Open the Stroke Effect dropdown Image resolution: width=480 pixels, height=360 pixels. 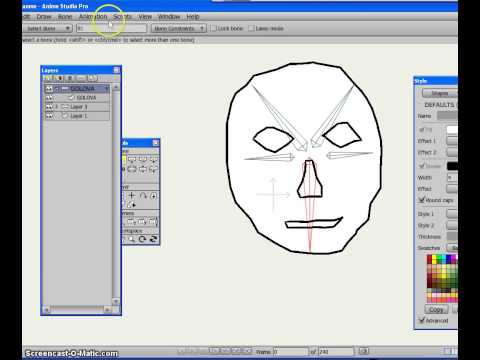(452, 189)
